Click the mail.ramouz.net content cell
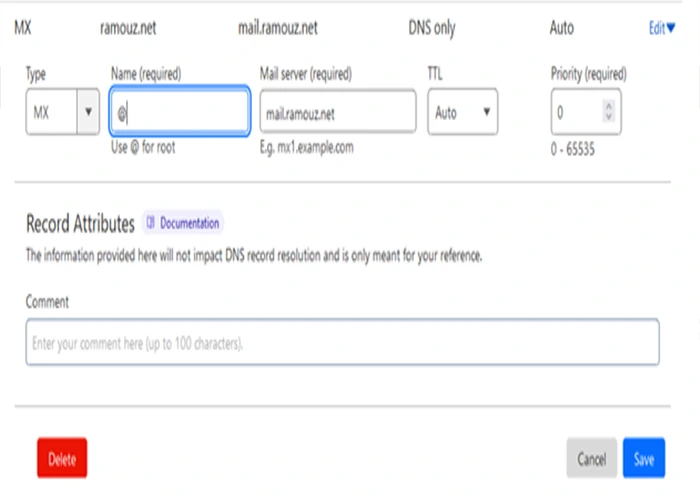Screen dimensions: 700x500 click(278, 28)
